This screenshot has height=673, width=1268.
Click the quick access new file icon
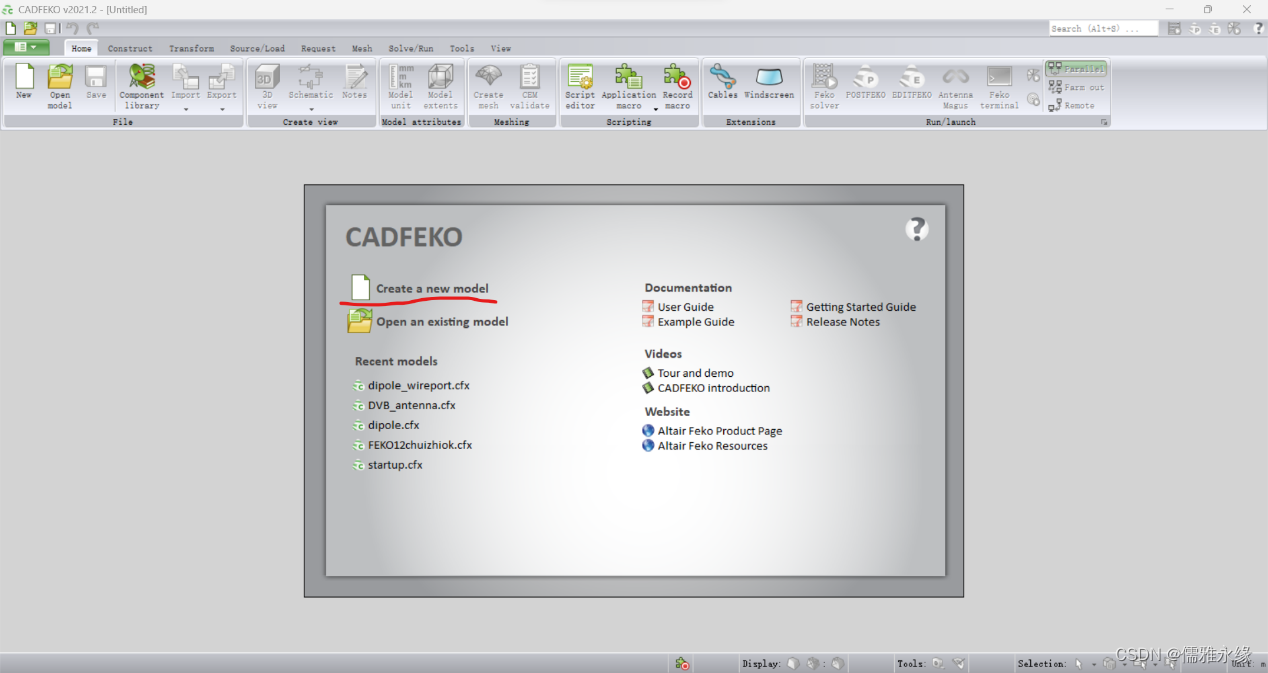pyautogui.click(x=11, y=28)
